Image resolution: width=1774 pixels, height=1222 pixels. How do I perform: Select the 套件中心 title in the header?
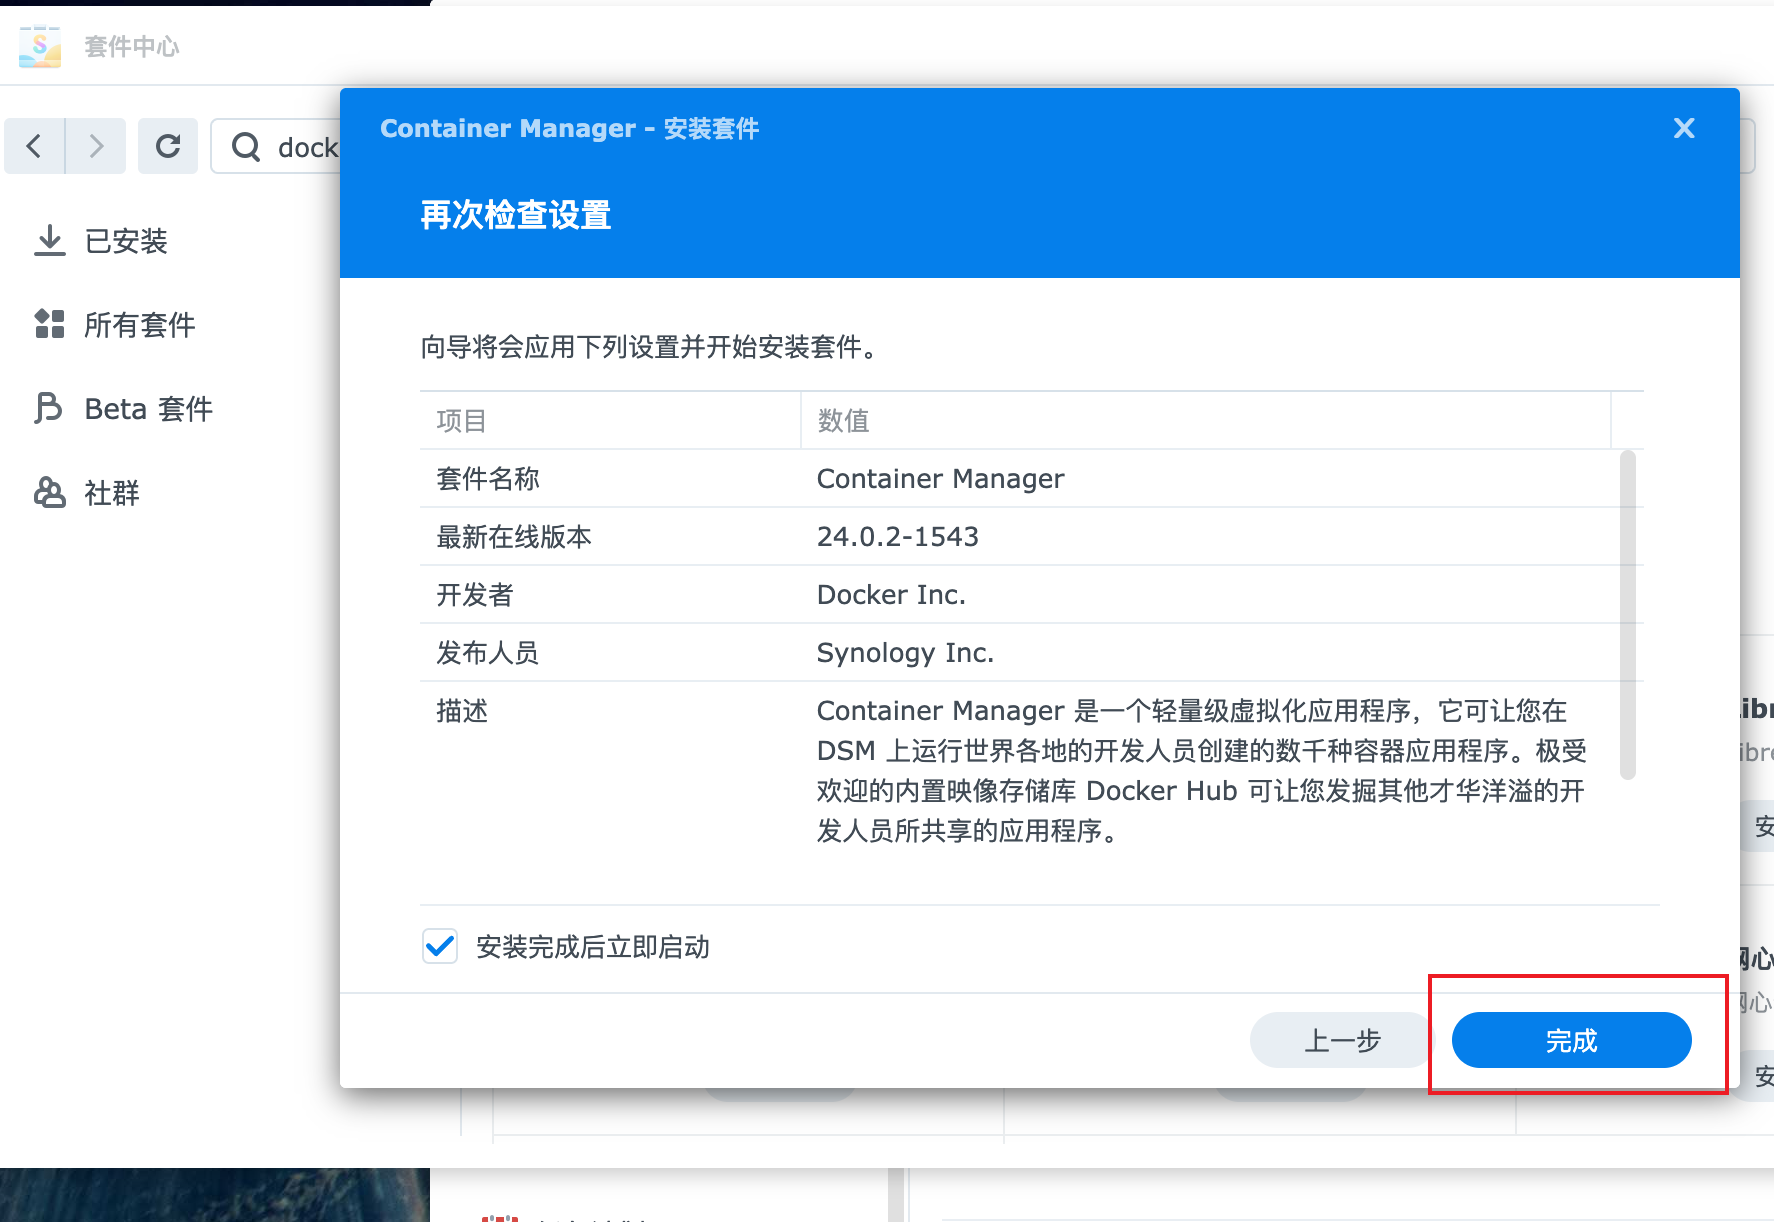131,46
